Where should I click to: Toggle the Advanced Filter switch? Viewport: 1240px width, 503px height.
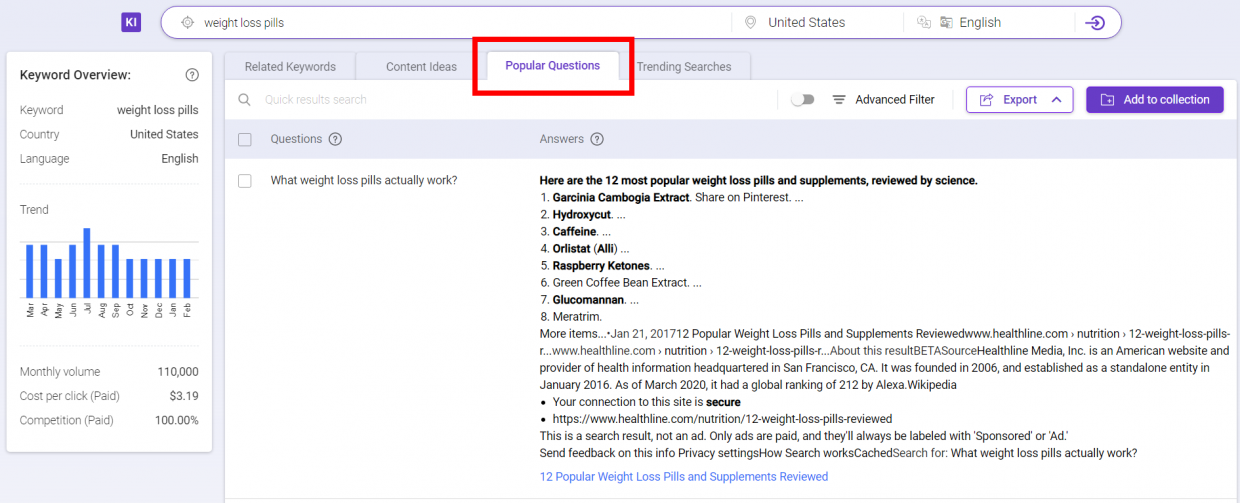(802, 100)
